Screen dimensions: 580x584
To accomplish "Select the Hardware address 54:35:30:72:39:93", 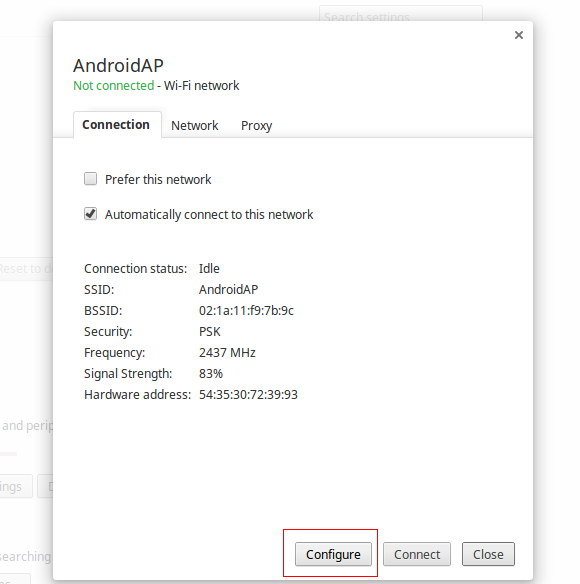I will point(248,394).
